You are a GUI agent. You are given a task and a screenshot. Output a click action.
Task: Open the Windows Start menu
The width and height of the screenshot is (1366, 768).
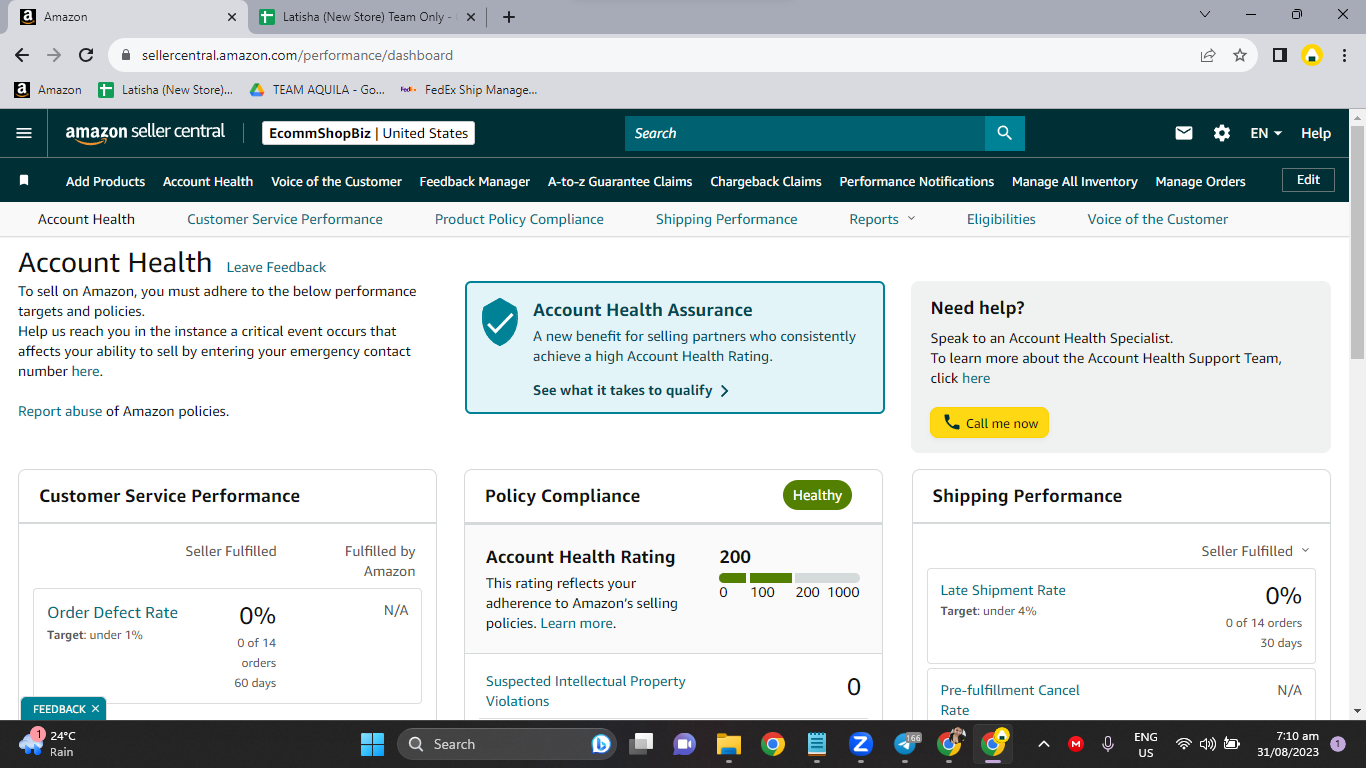pyautogui.click(x=372, y=744)
